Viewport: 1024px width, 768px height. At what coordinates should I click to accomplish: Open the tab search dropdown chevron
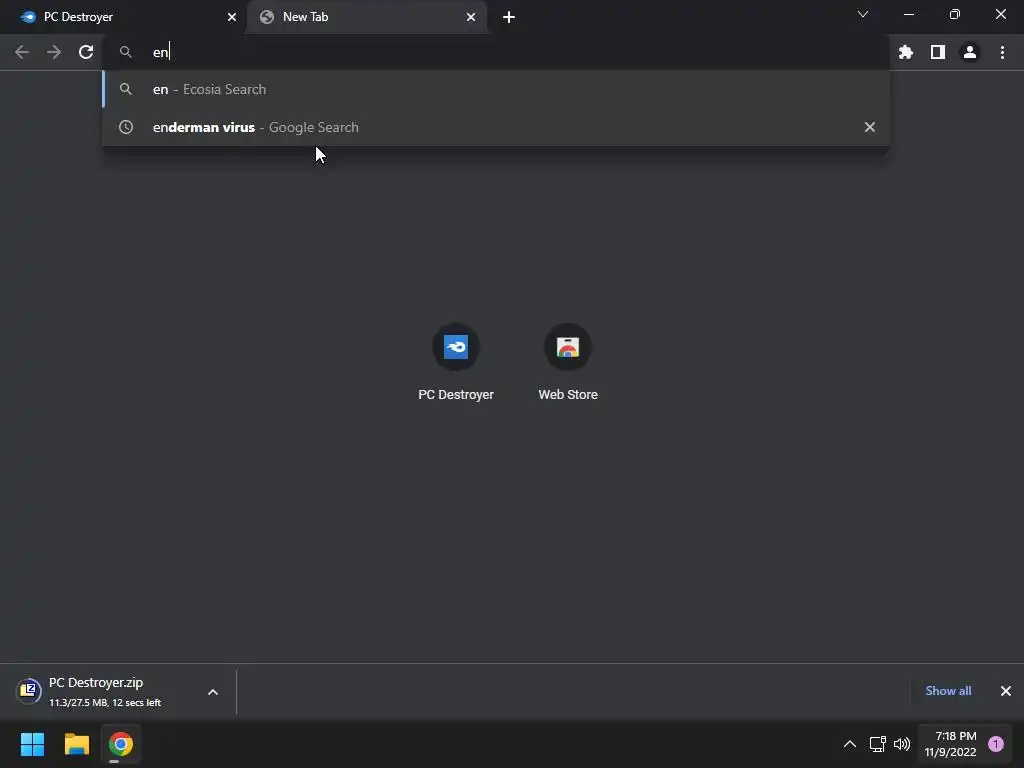pos(863,14)
